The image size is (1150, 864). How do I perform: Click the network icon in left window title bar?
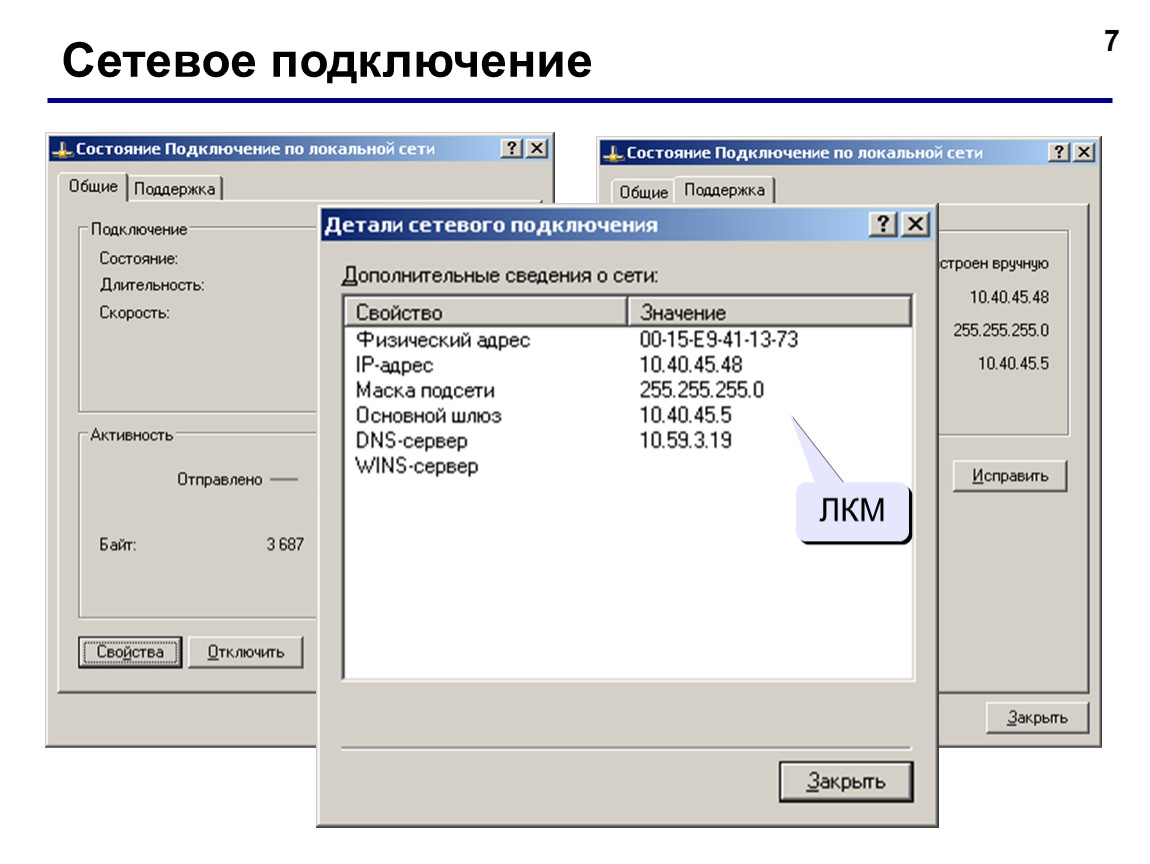[x=63, y=150]
